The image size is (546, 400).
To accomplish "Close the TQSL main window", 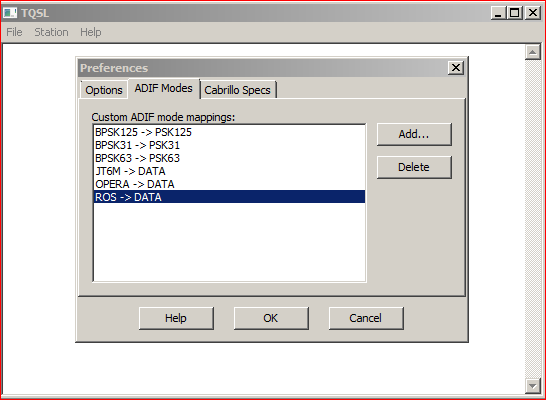I will 533,13.
